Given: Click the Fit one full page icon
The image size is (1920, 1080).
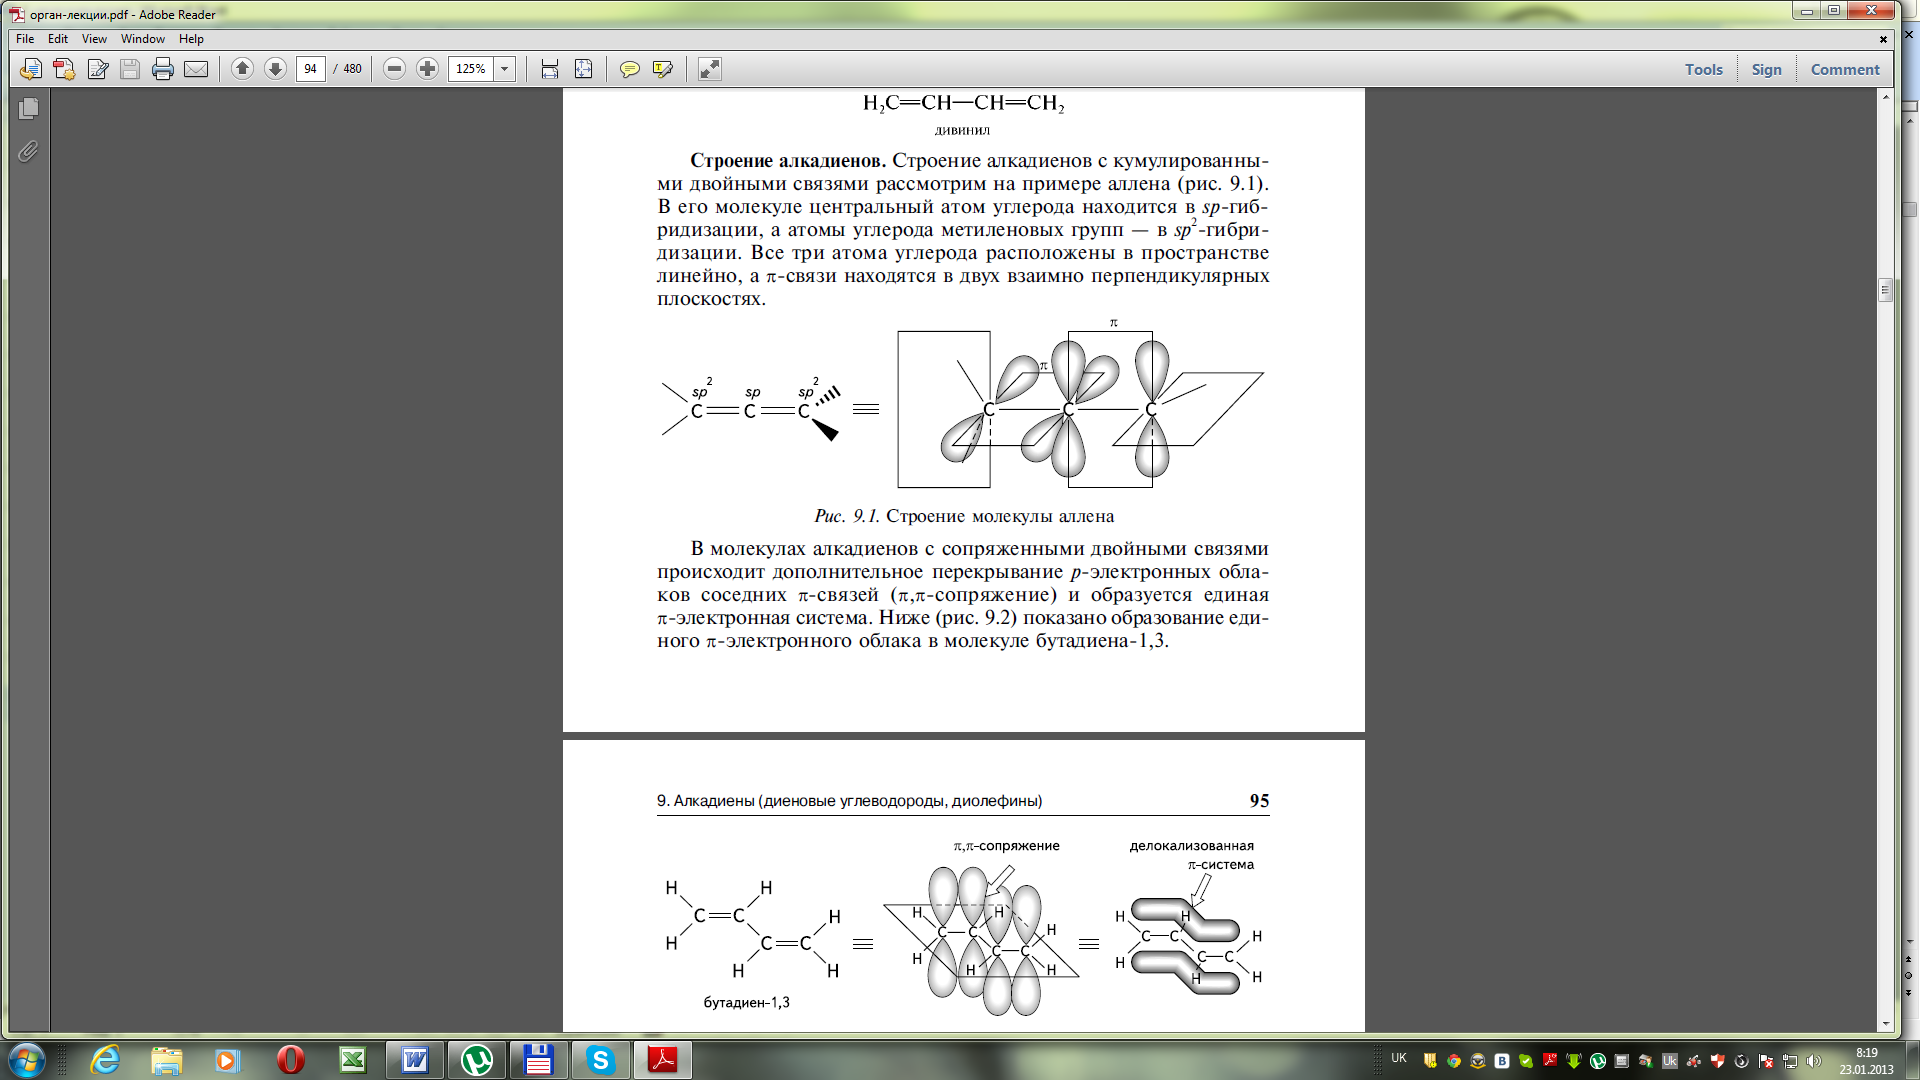Looking at the screenshot, I should [x=583, y=69].
